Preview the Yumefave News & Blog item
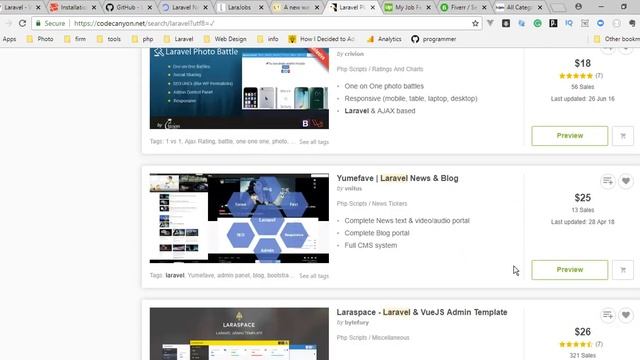The width and height of the screenshot is (640, 360). pyautogui.click(x=570, y=270)
